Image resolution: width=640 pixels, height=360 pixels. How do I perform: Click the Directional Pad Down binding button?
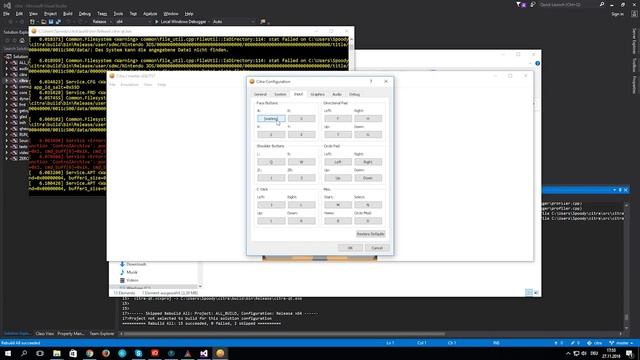click(368, 135)
